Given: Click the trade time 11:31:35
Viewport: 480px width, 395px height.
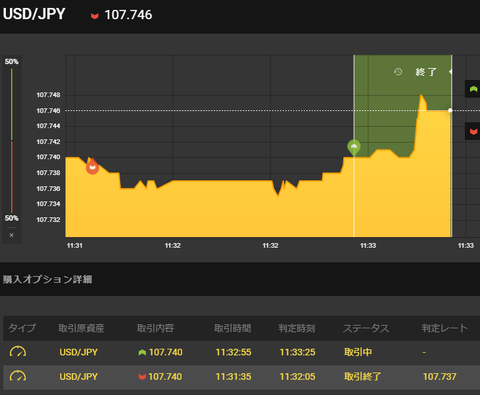Looking at the screenshot, I should tap(233, 377).
